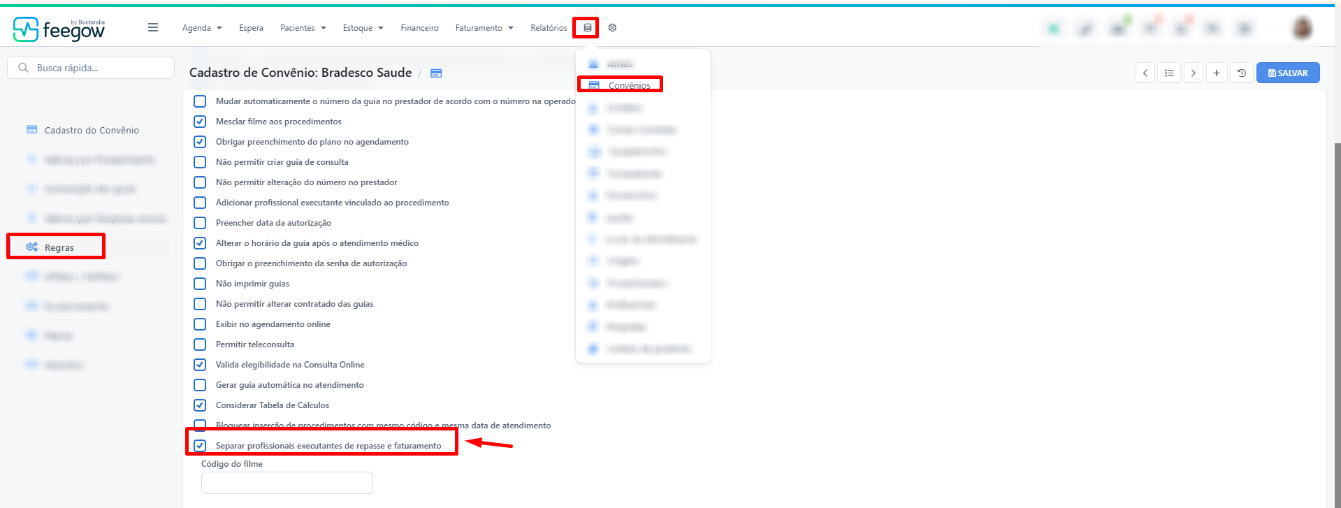Open the convênio list view icon
This screenshot has width=1341, height=508.
[1169, 73]
